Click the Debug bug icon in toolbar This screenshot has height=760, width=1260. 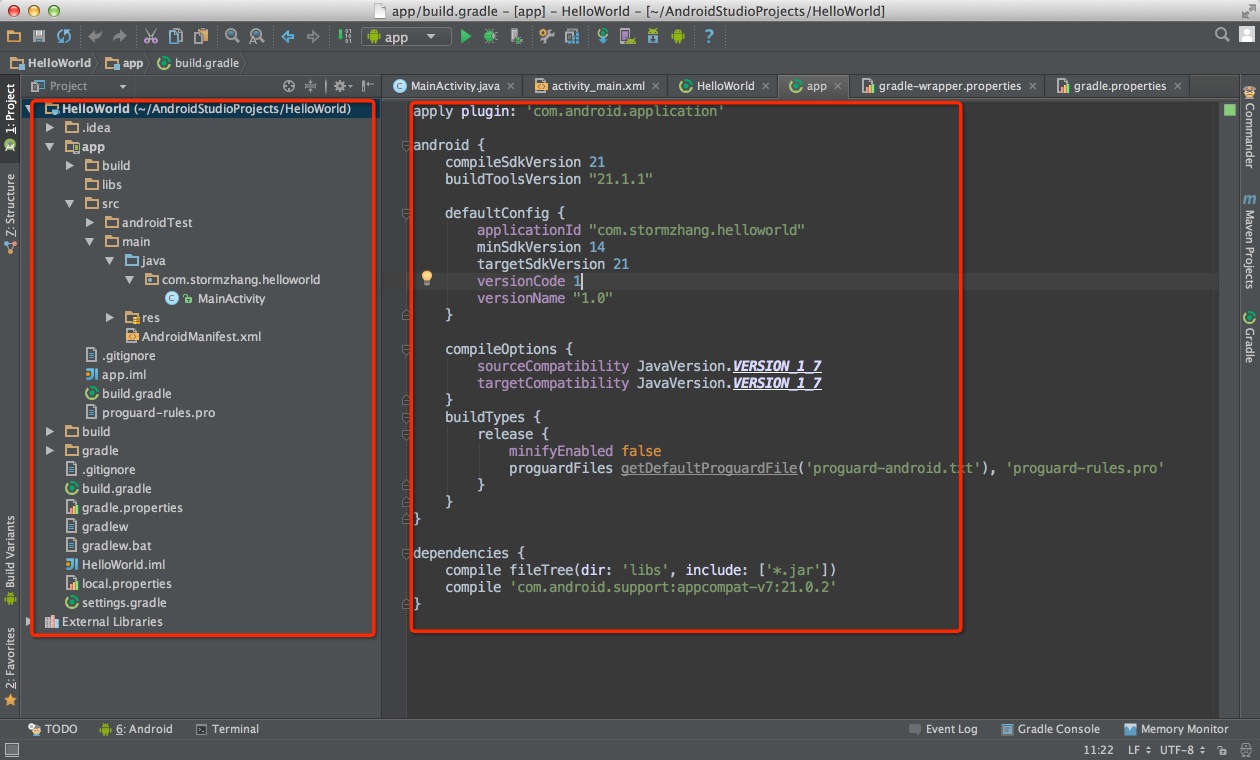(x=490, y=36)
